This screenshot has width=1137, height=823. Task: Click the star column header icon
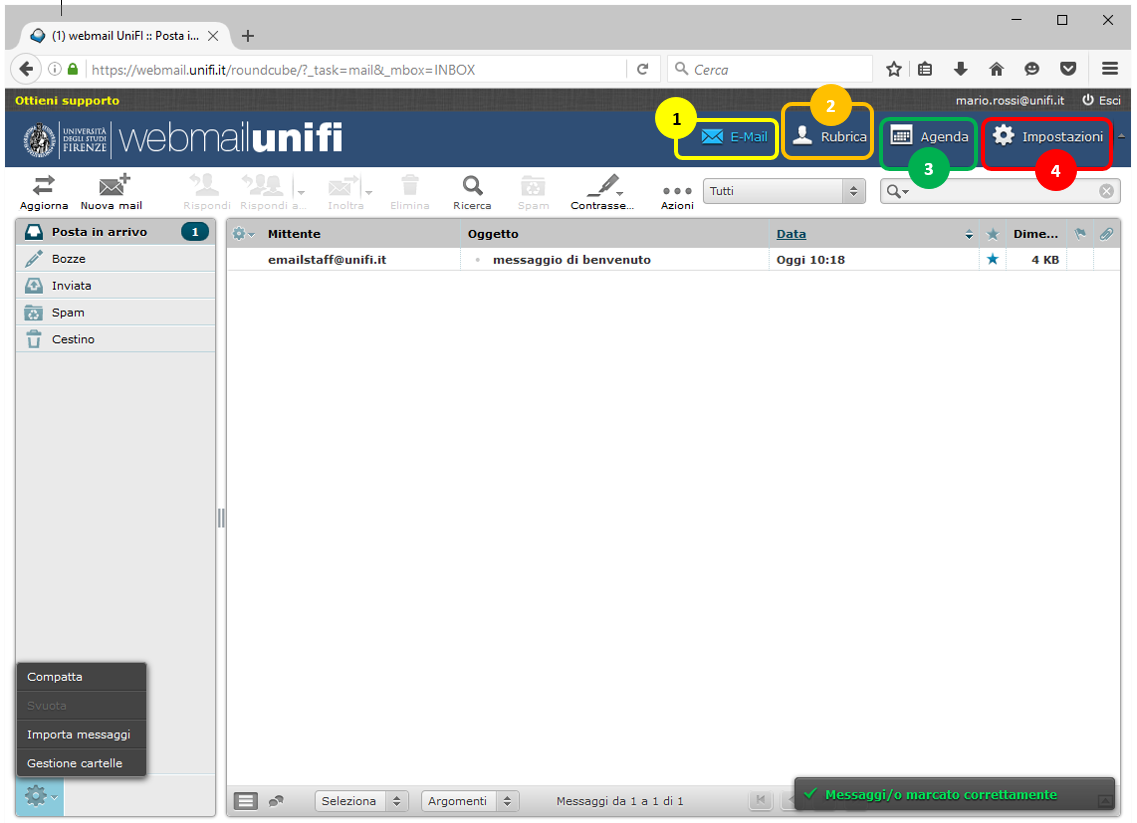(x=993, y=233)
